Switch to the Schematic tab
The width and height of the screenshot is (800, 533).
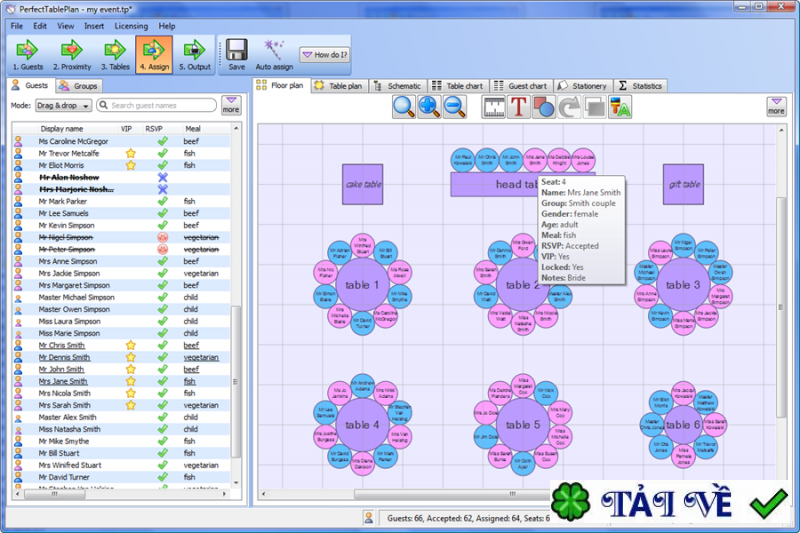tap(397, 86)
